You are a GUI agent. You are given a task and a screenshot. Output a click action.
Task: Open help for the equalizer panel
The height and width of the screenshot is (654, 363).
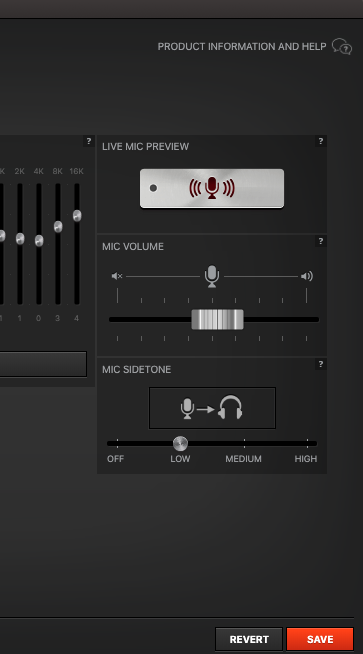tap(88, 141)
